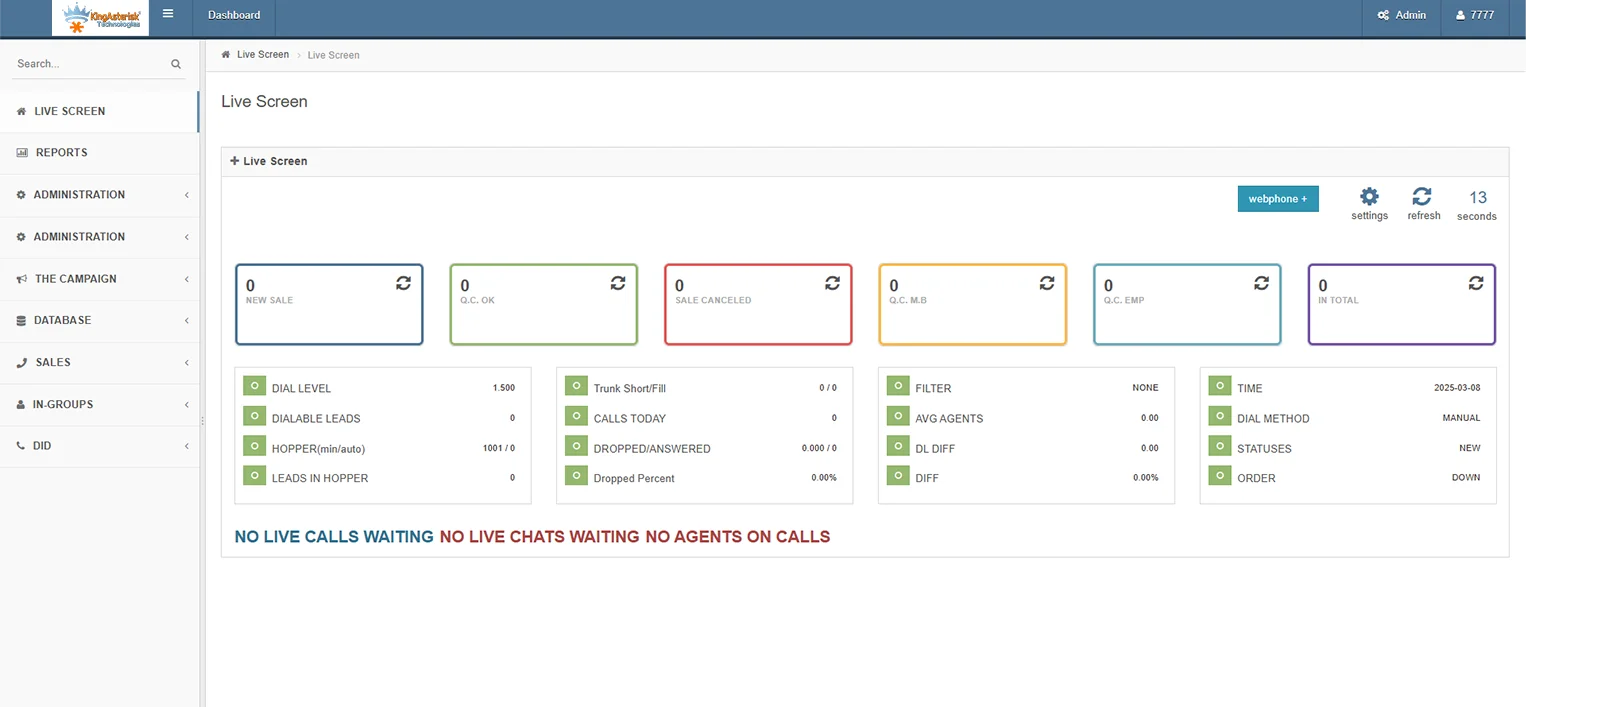Click the hamburger menu toggle icon
Screen dimensions: 1600x707
[168, 14]
